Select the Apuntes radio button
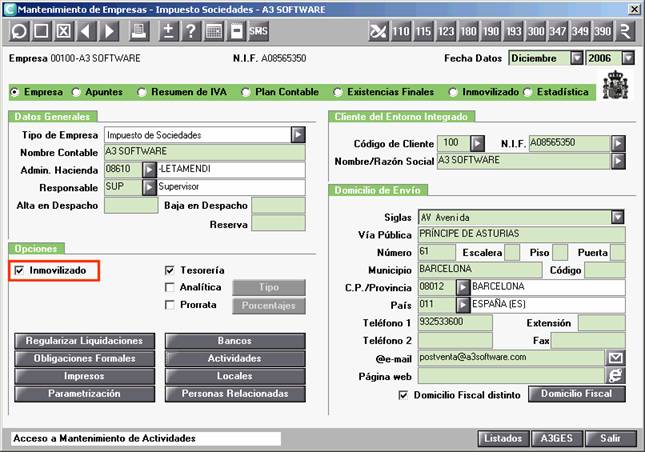This screenshot has height=452, width=645. point(76,92)
